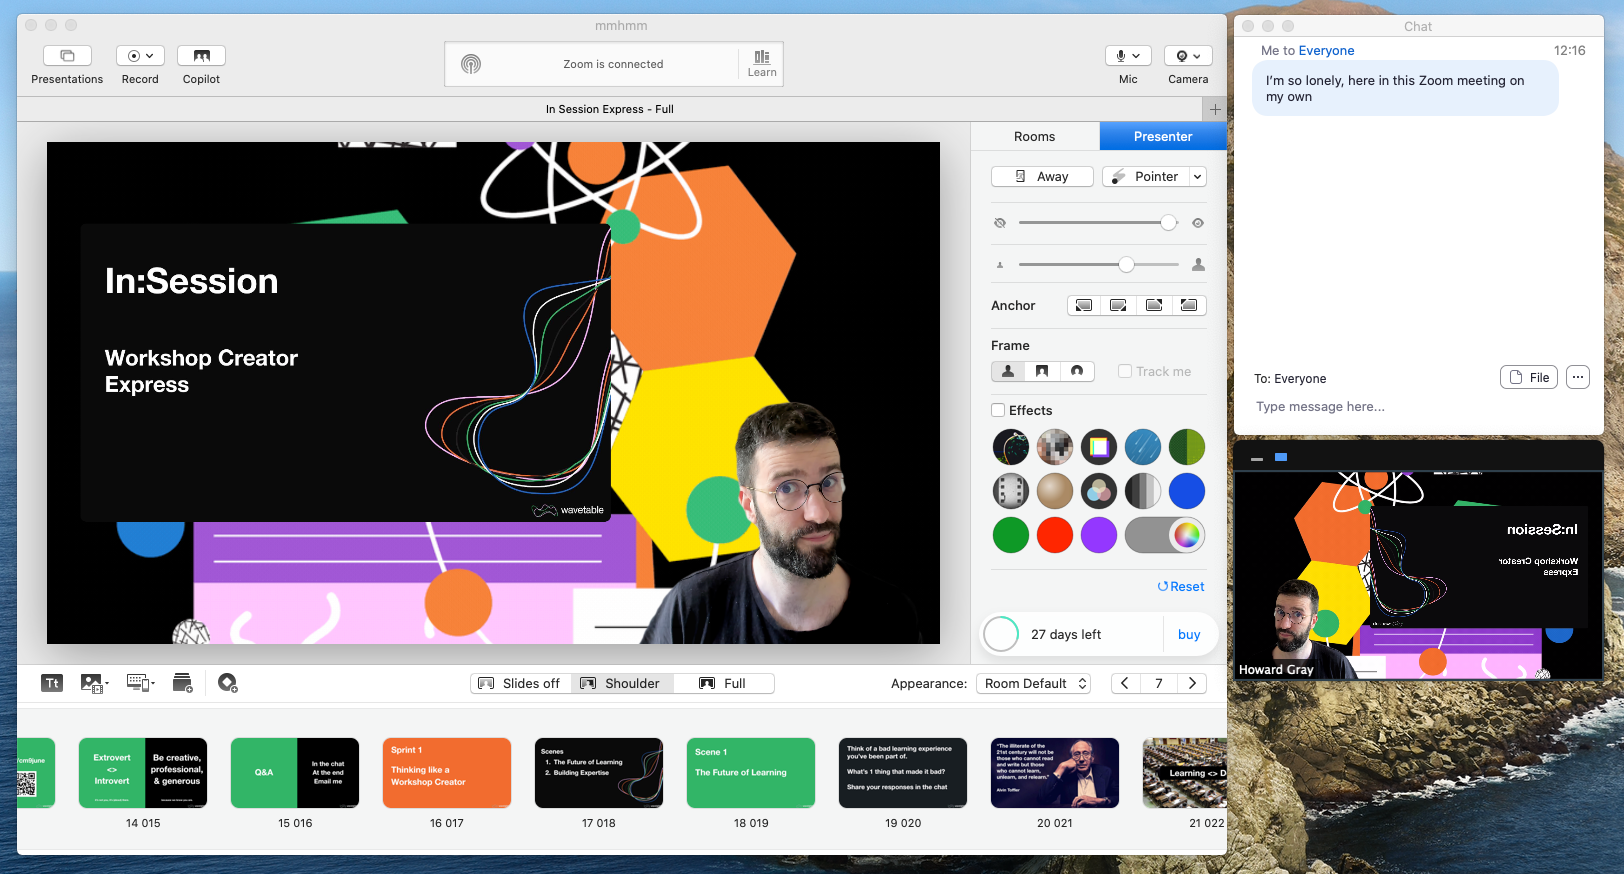Viewport: 1624px width, 874px height.
Task: Click the add shape circle-plus icon
Action: pos(228,683)
